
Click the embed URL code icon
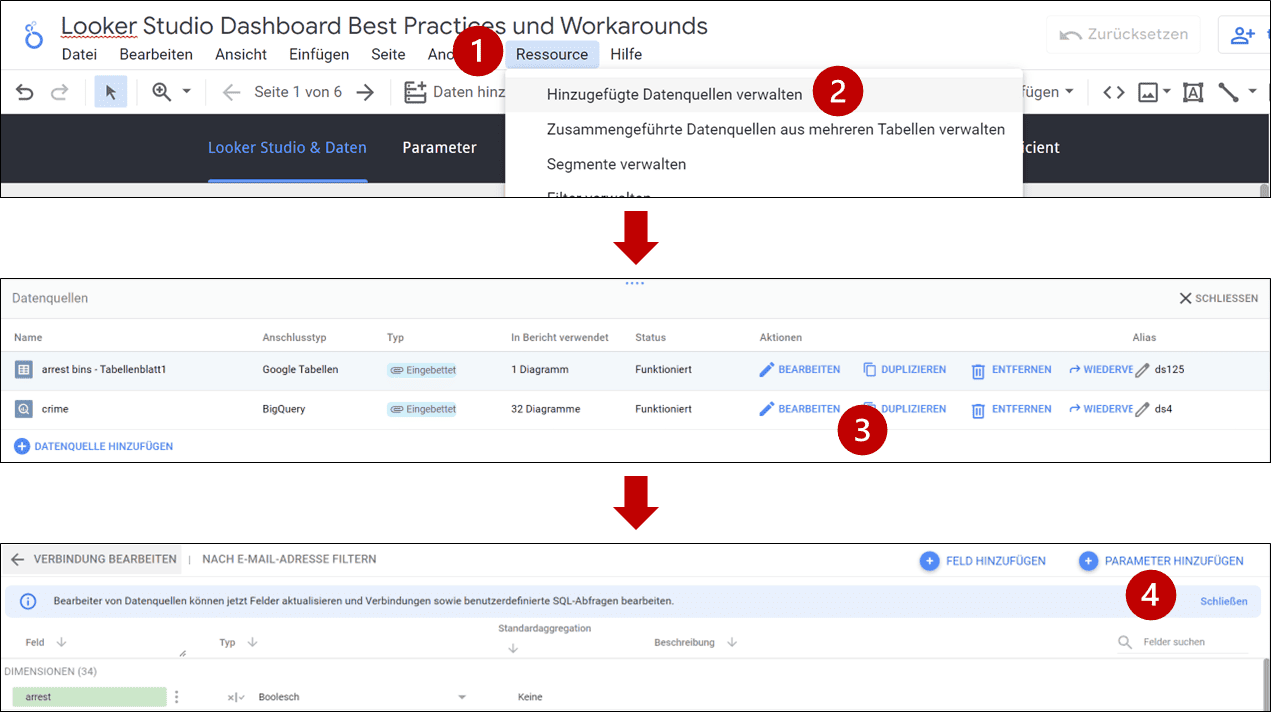1113,92
